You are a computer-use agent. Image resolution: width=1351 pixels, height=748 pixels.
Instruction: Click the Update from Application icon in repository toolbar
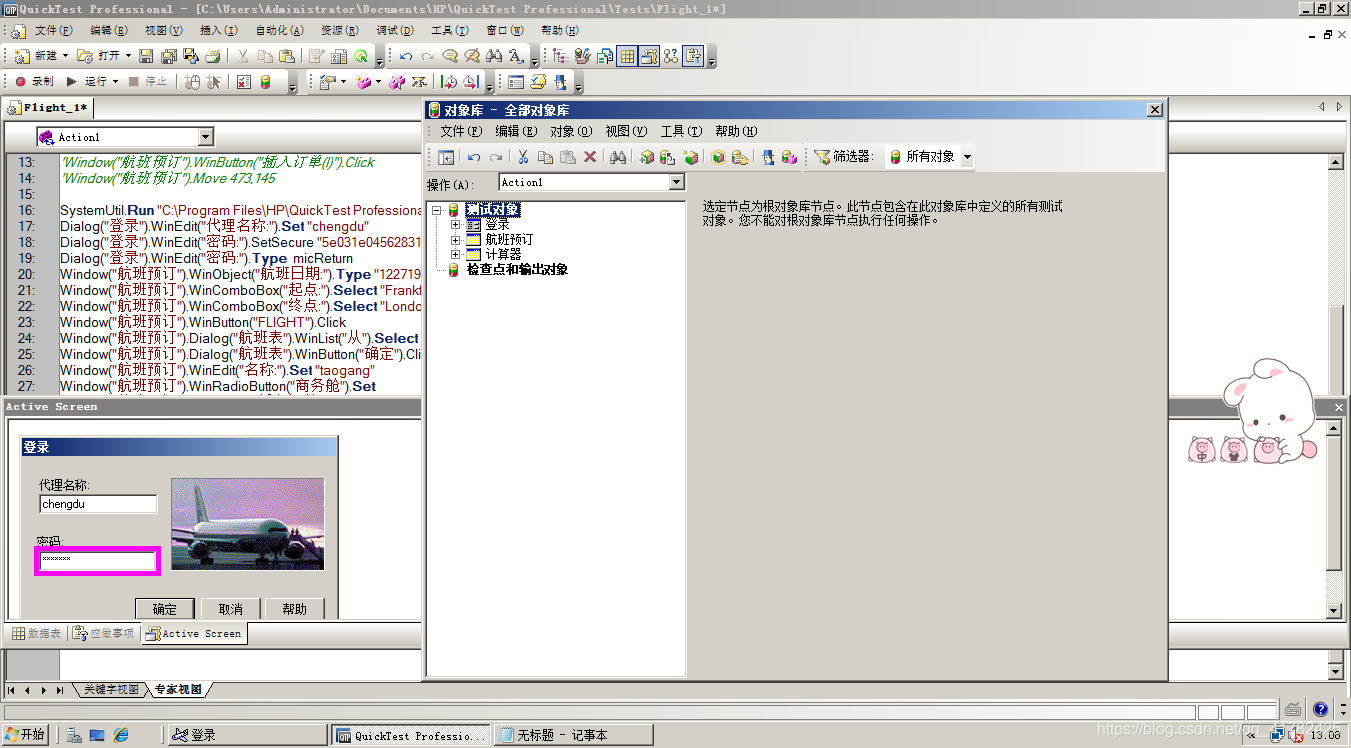667,157
